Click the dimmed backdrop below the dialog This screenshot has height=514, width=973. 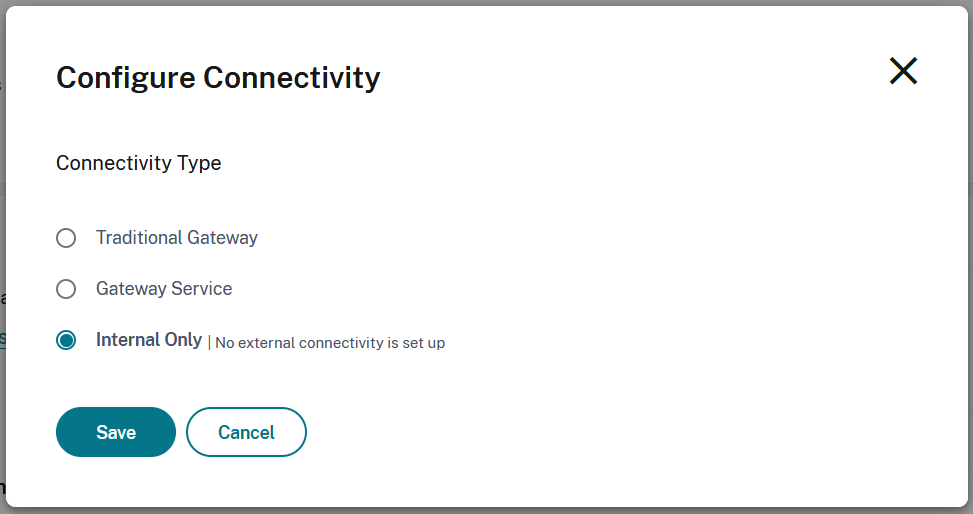(486, 510)
